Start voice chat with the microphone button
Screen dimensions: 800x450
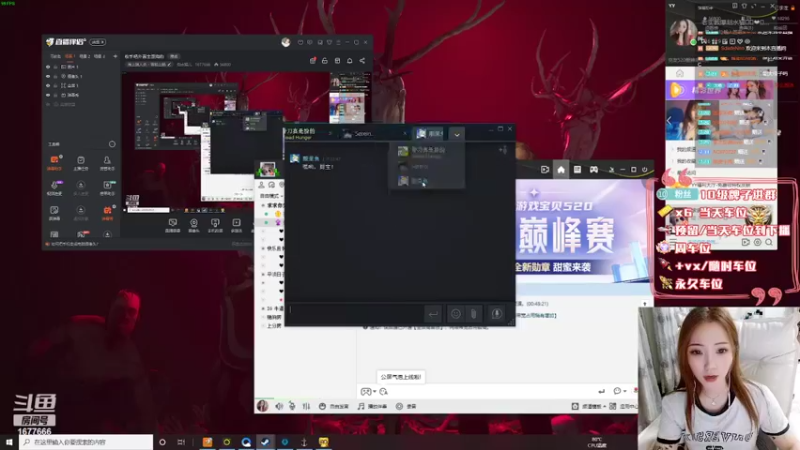pyautogui.click(x=496, y=314)
